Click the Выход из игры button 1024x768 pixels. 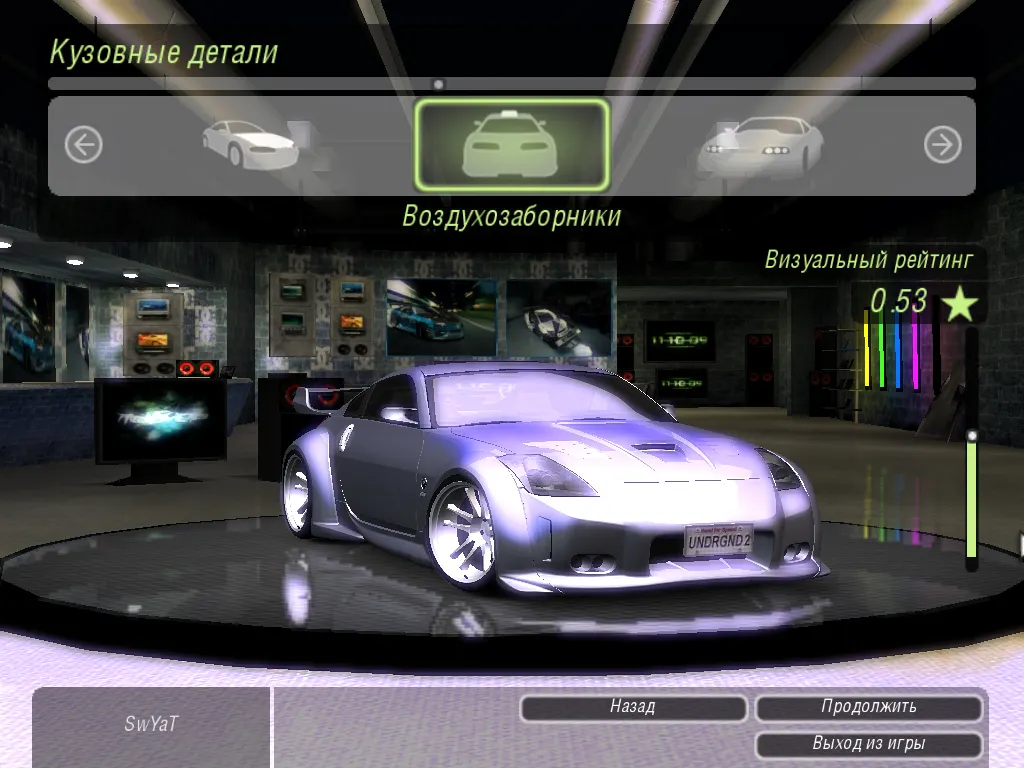tap(869, 744)
